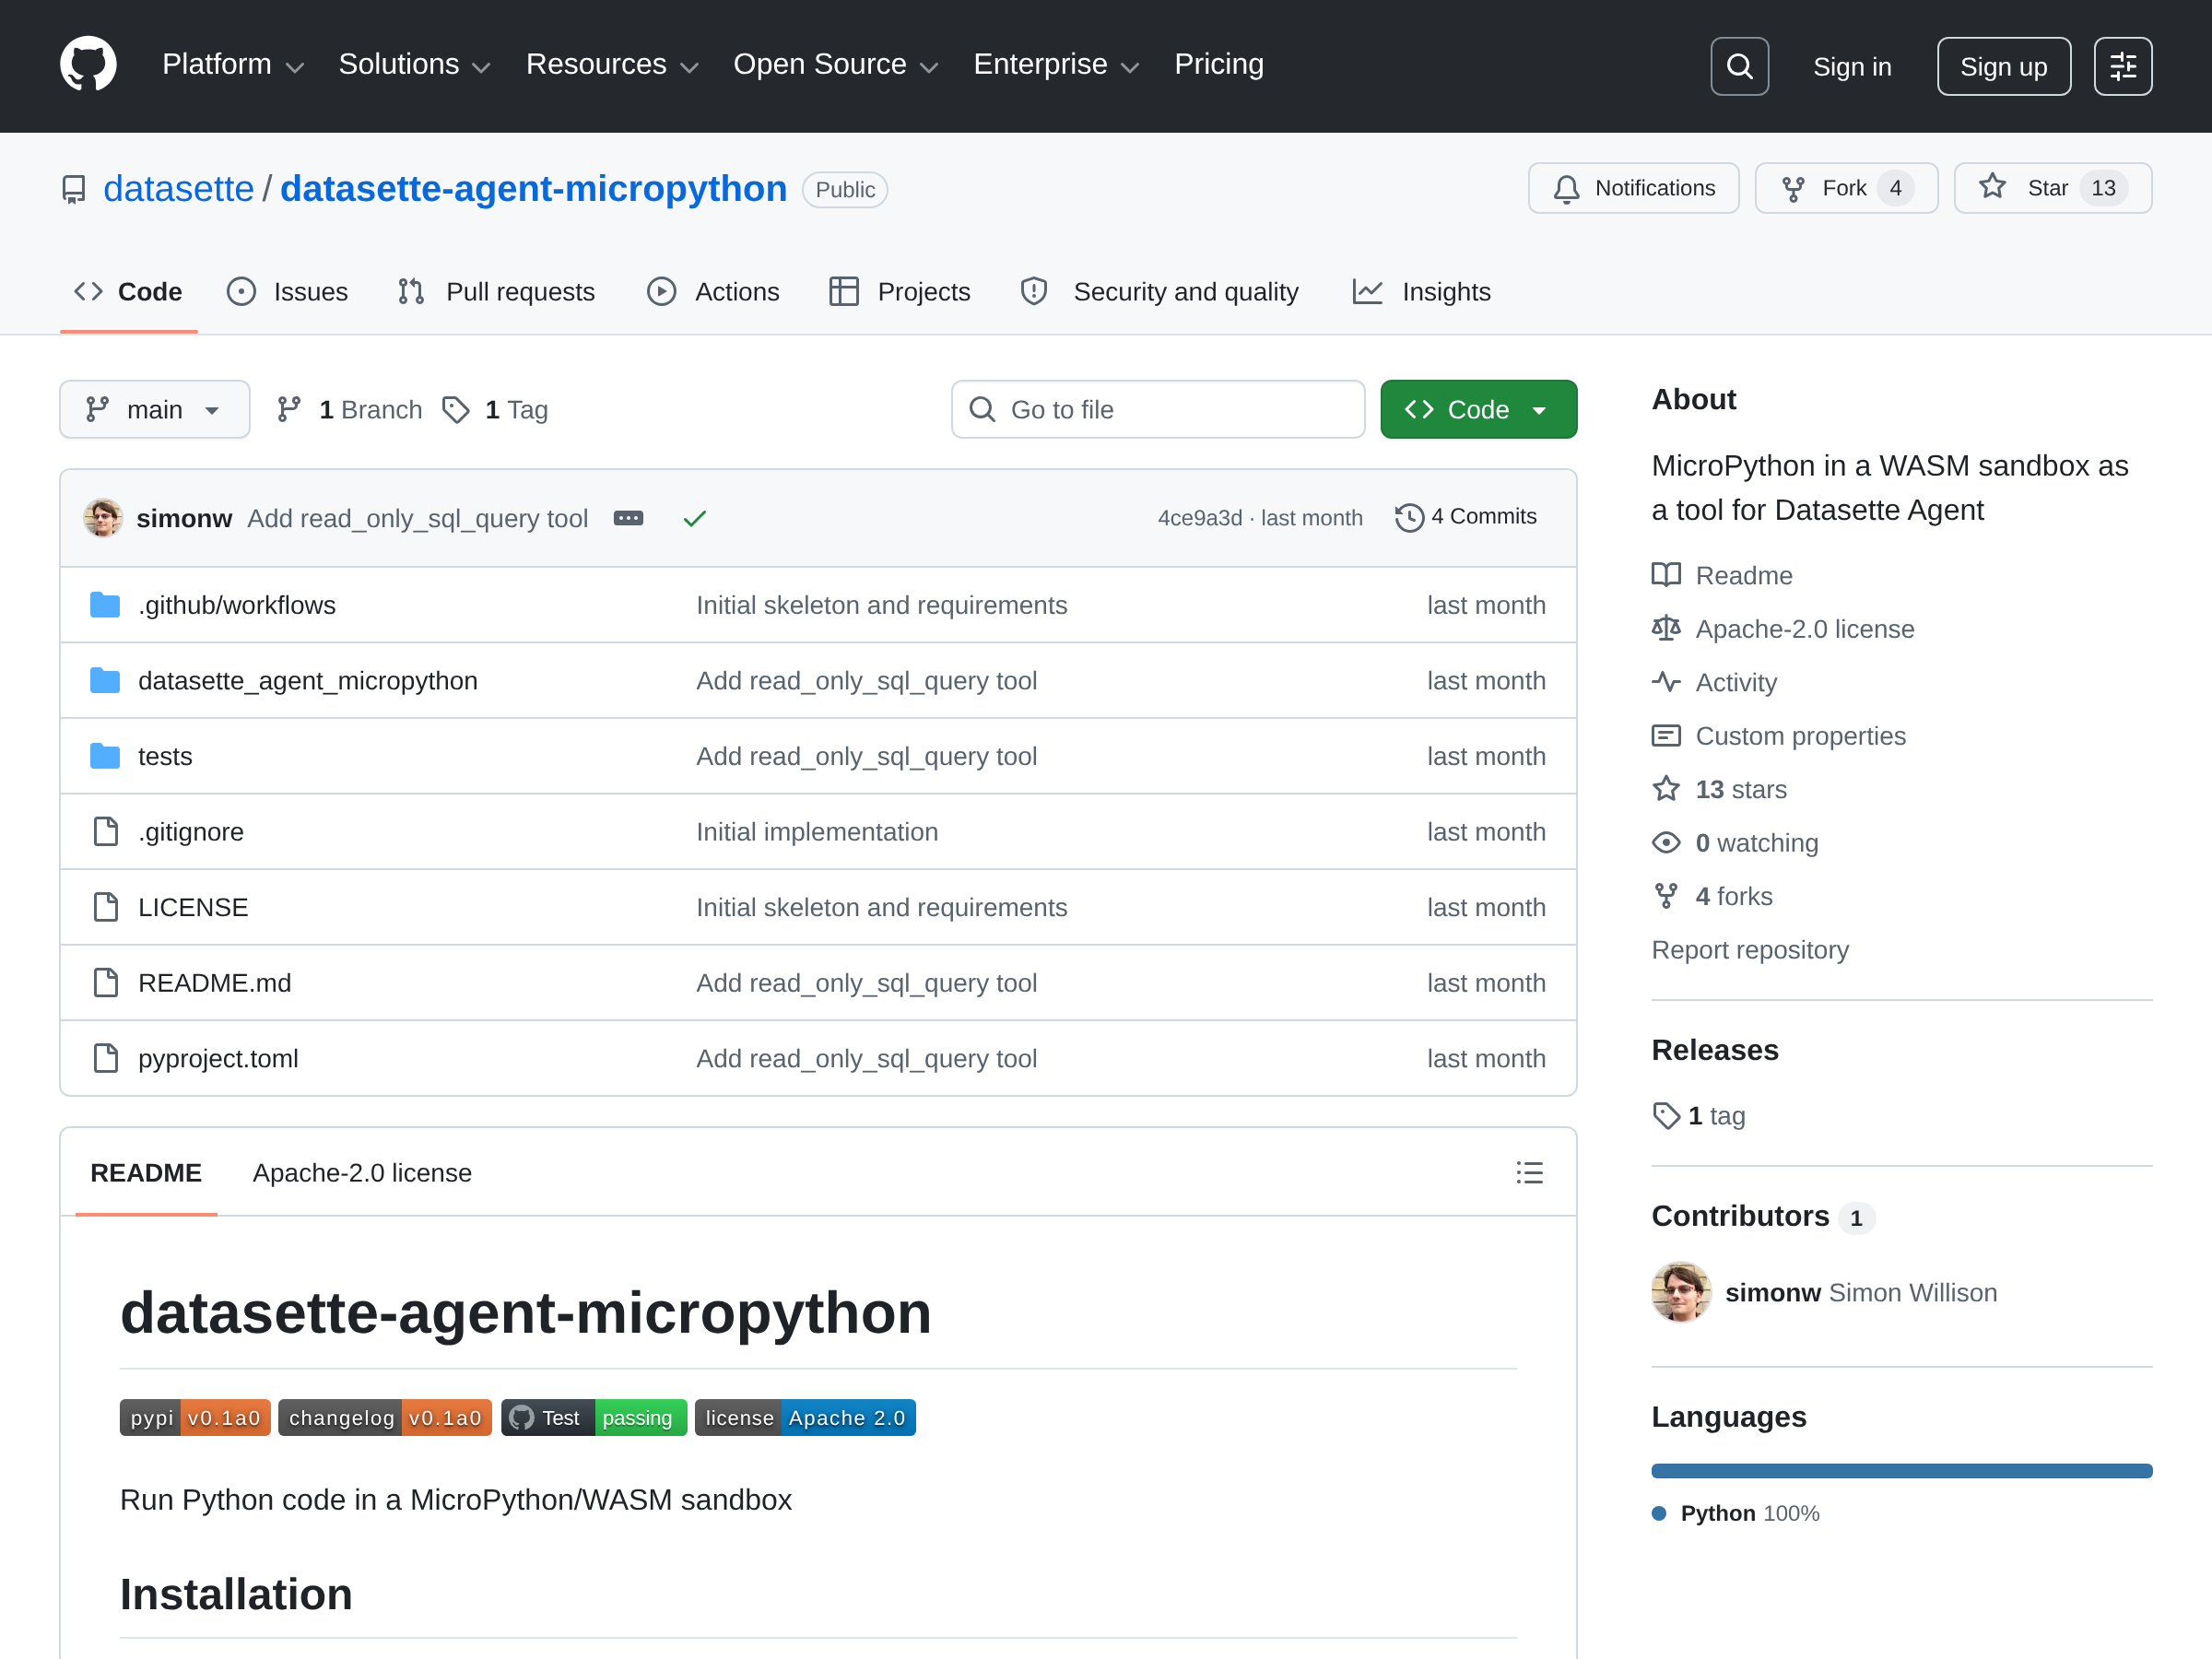Click Sign in

(x=1852, y=67)
